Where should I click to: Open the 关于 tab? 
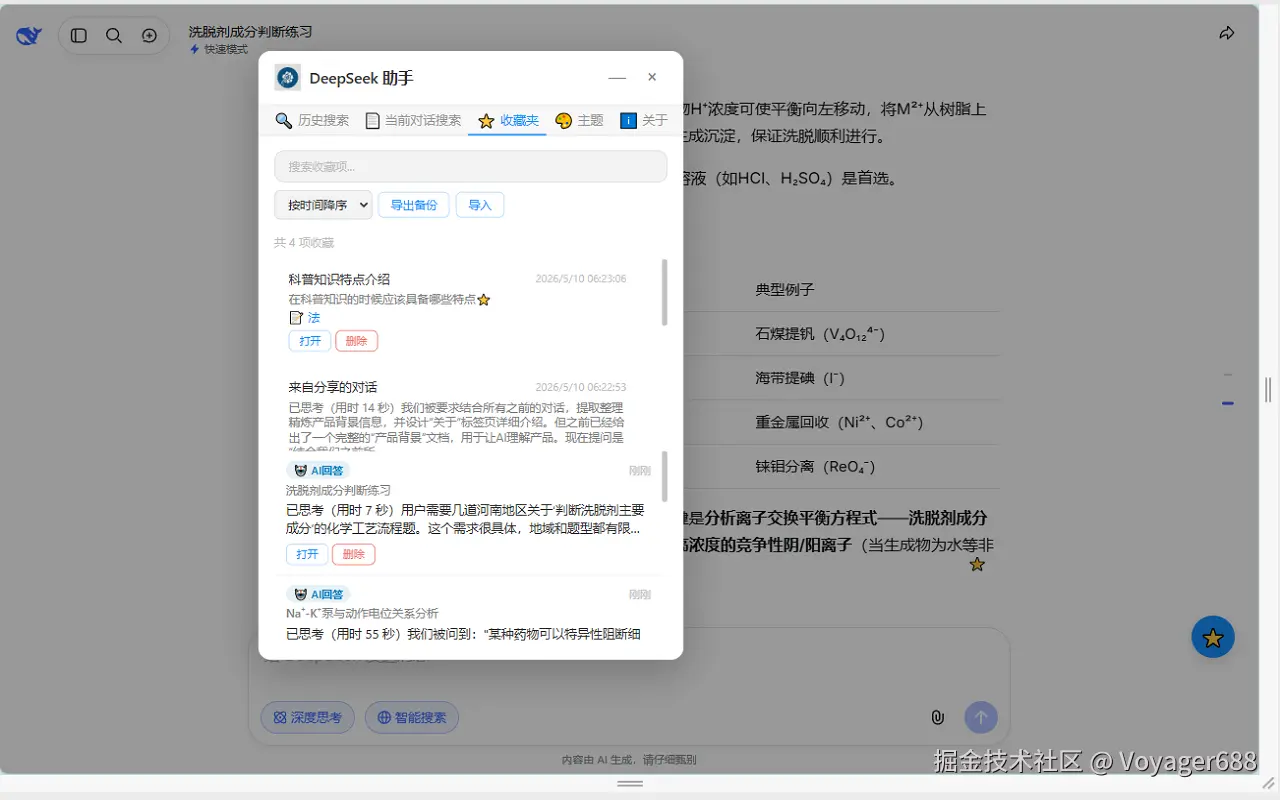pos(644,120)
